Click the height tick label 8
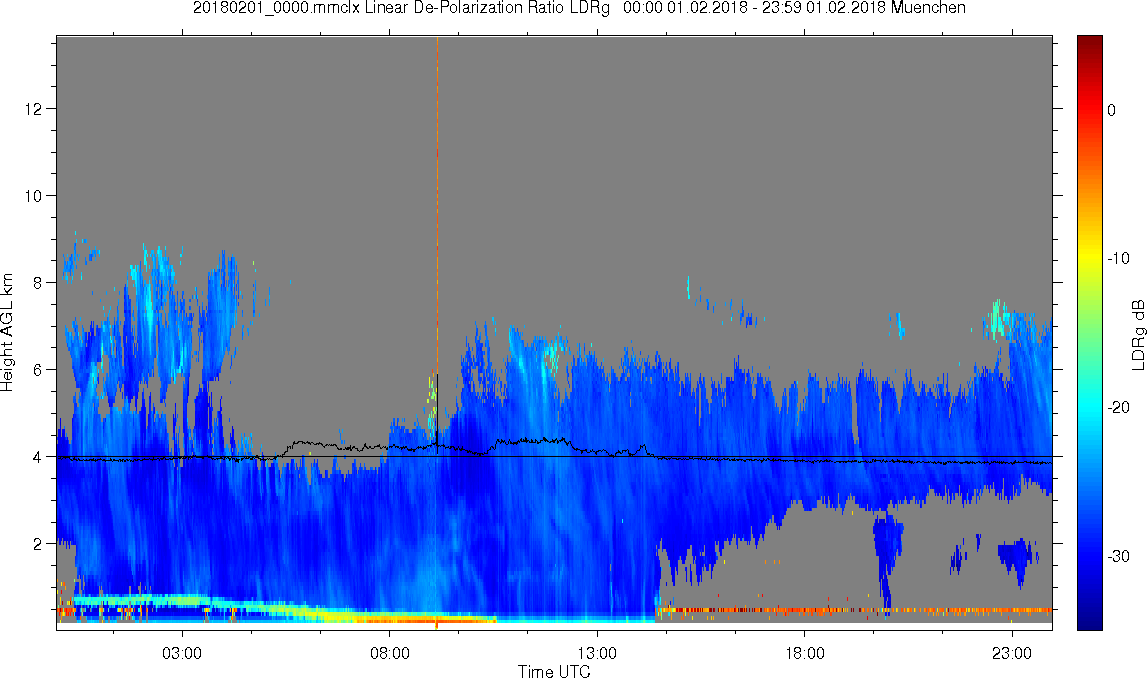 (x=37, y=283)
